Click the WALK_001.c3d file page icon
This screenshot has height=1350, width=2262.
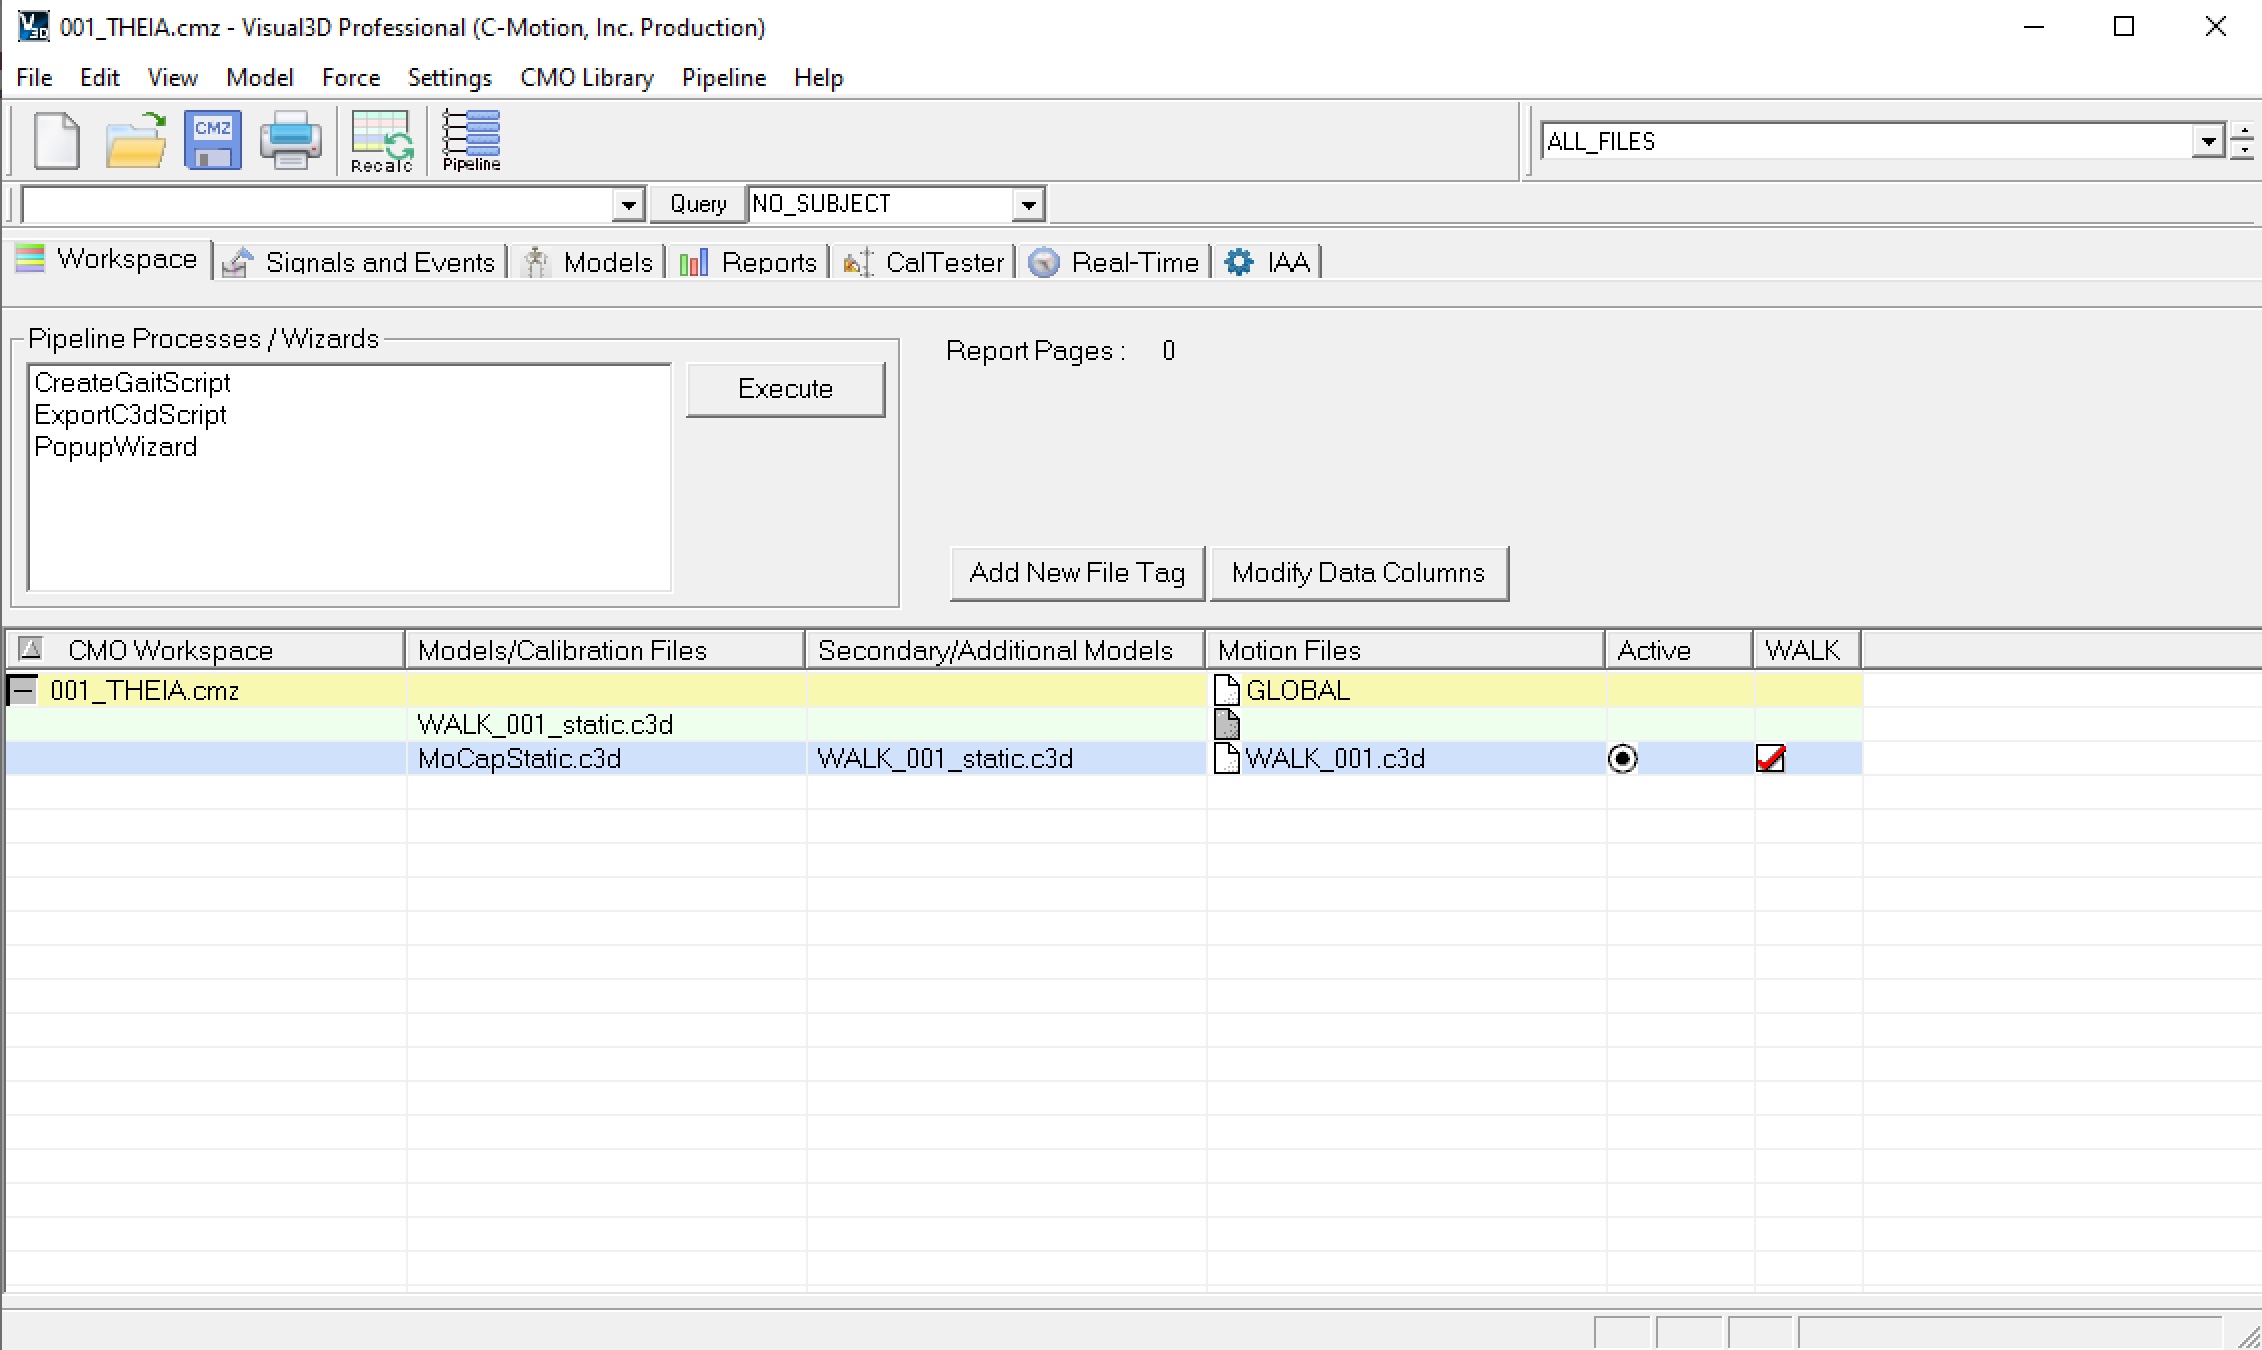pyautogui.click(x=1226, y=758)
